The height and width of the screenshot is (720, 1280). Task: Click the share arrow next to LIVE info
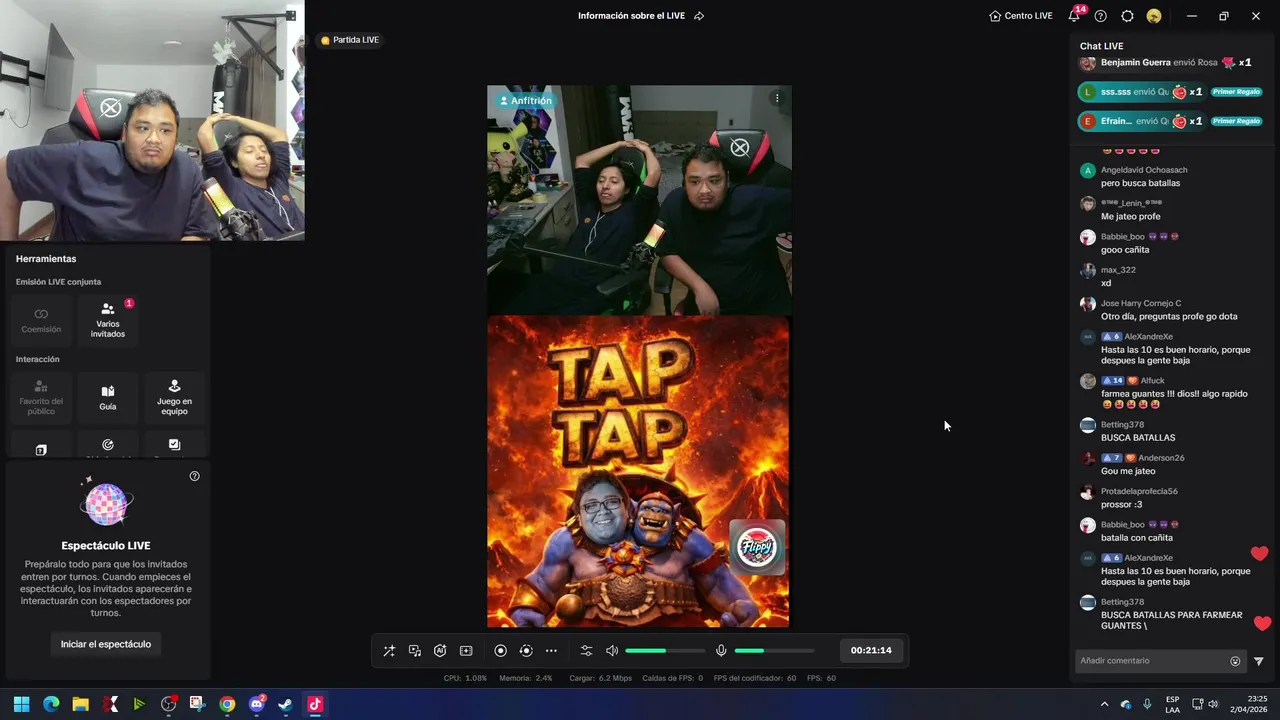pyautogui.click(x=699, y=16)
